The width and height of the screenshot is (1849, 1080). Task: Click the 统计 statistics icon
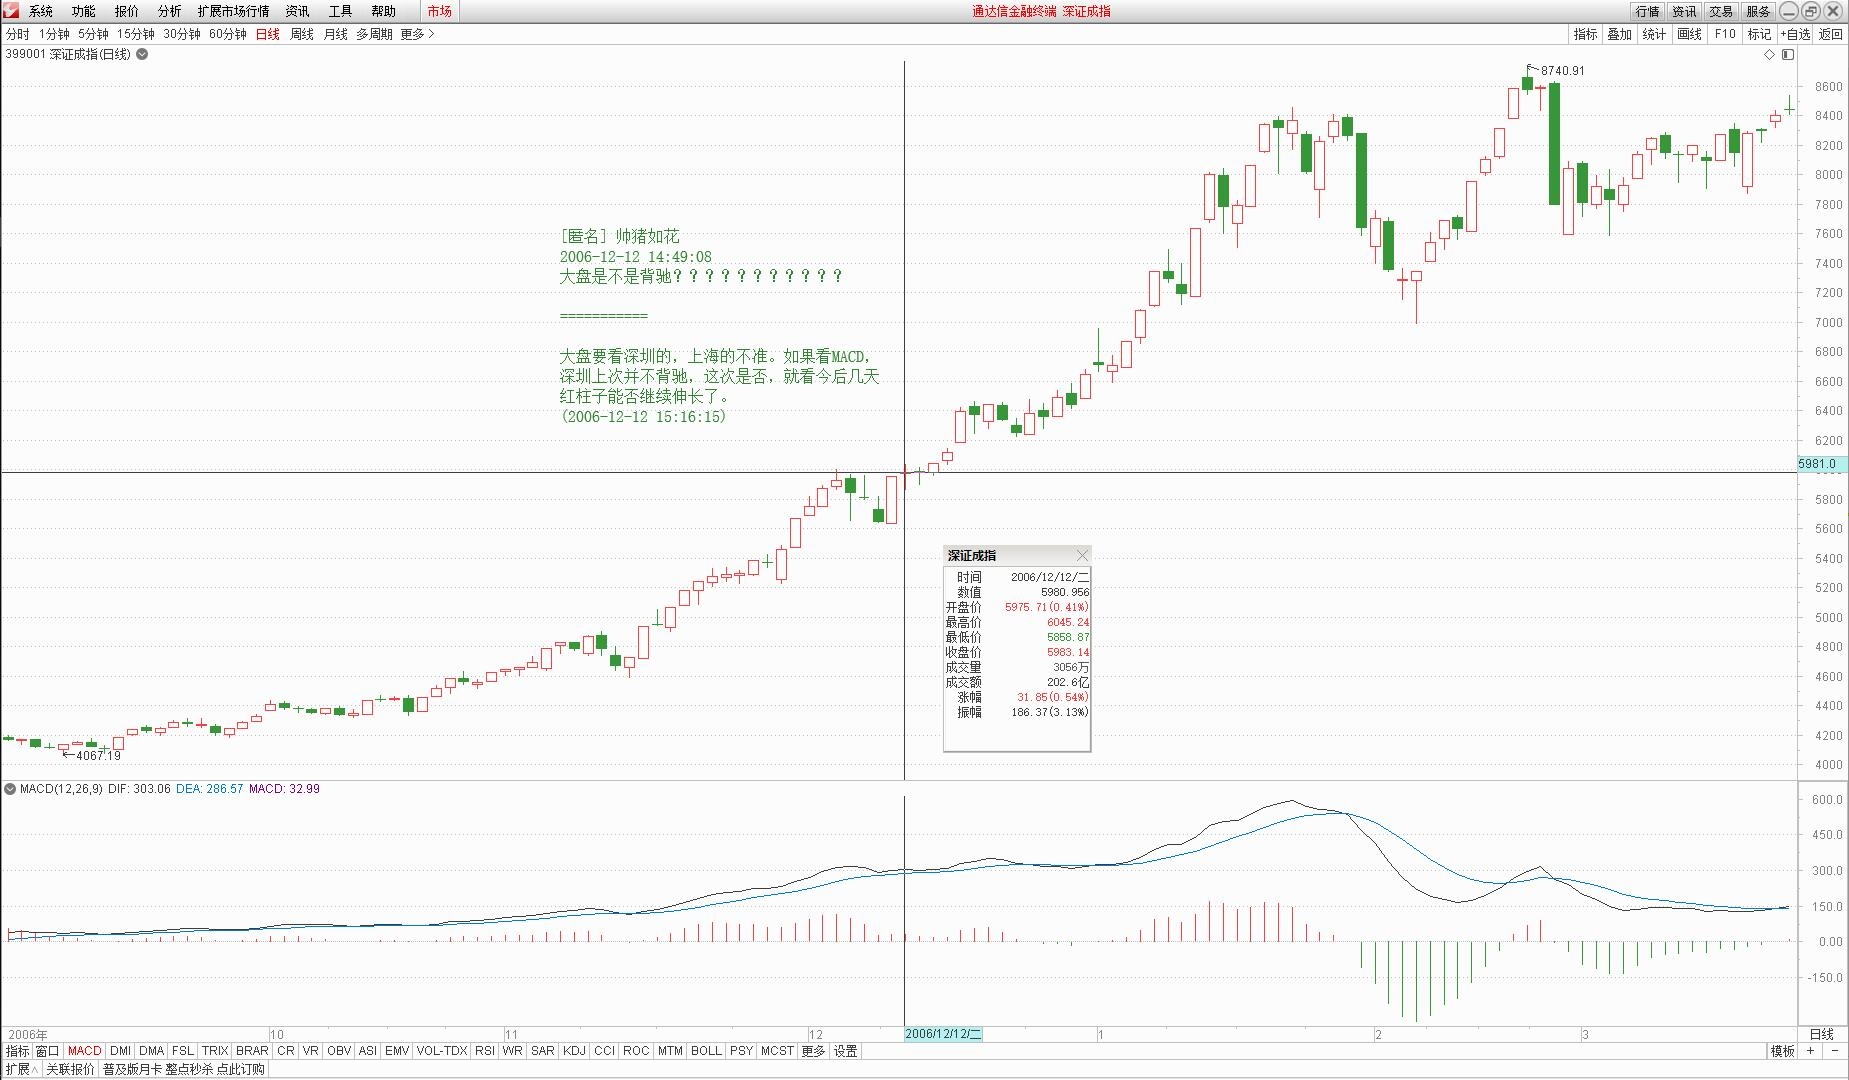(1654, 33)
